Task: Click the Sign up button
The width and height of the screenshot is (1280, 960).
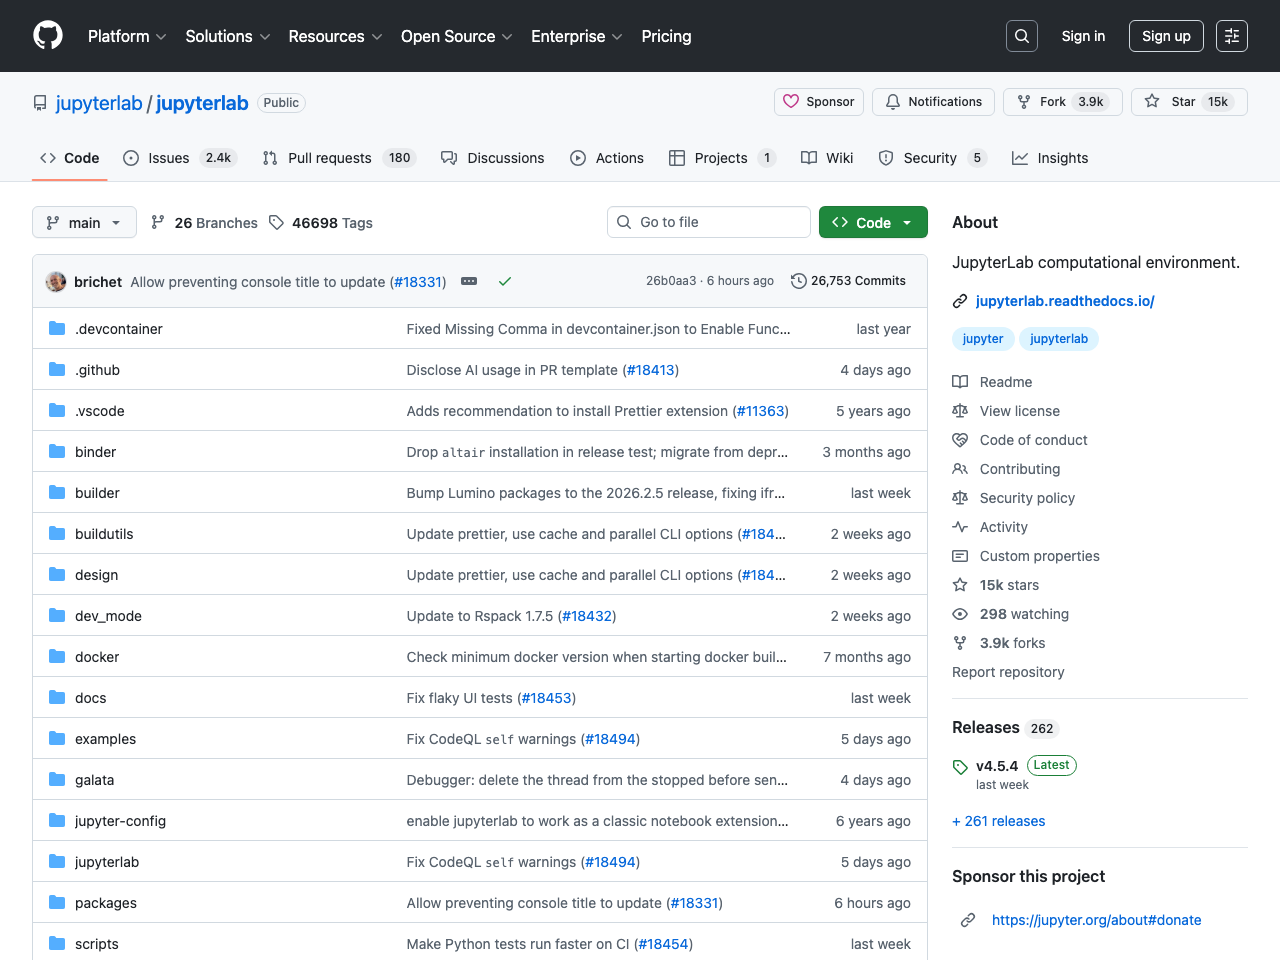Action: [x=1166, y=35]
